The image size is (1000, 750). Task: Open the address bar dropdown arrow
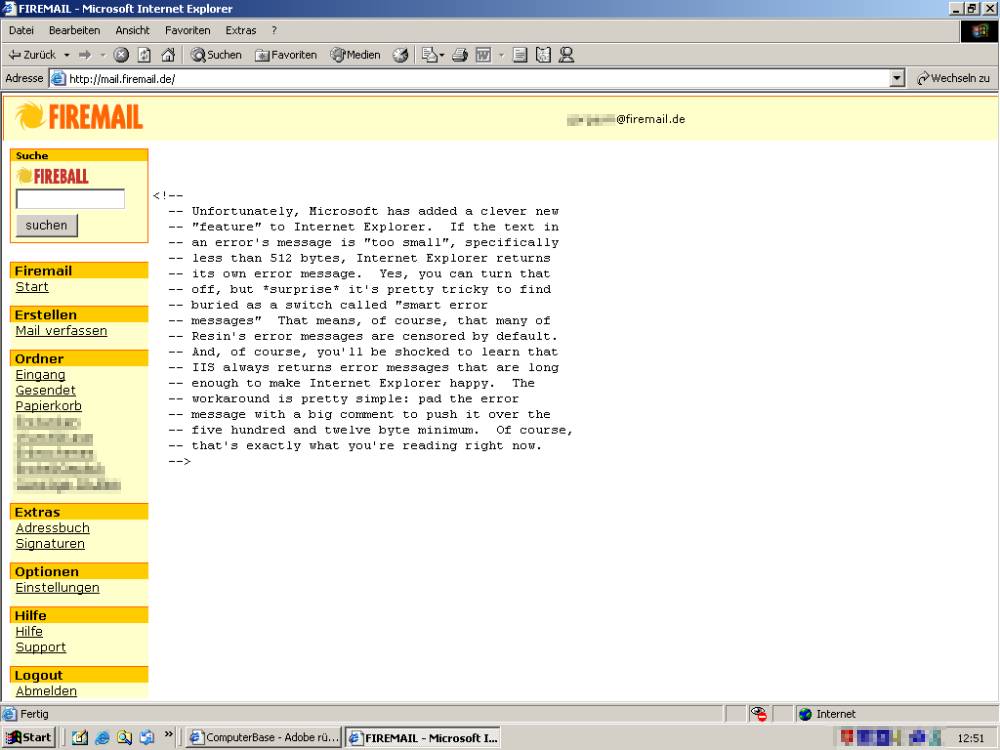897,78
